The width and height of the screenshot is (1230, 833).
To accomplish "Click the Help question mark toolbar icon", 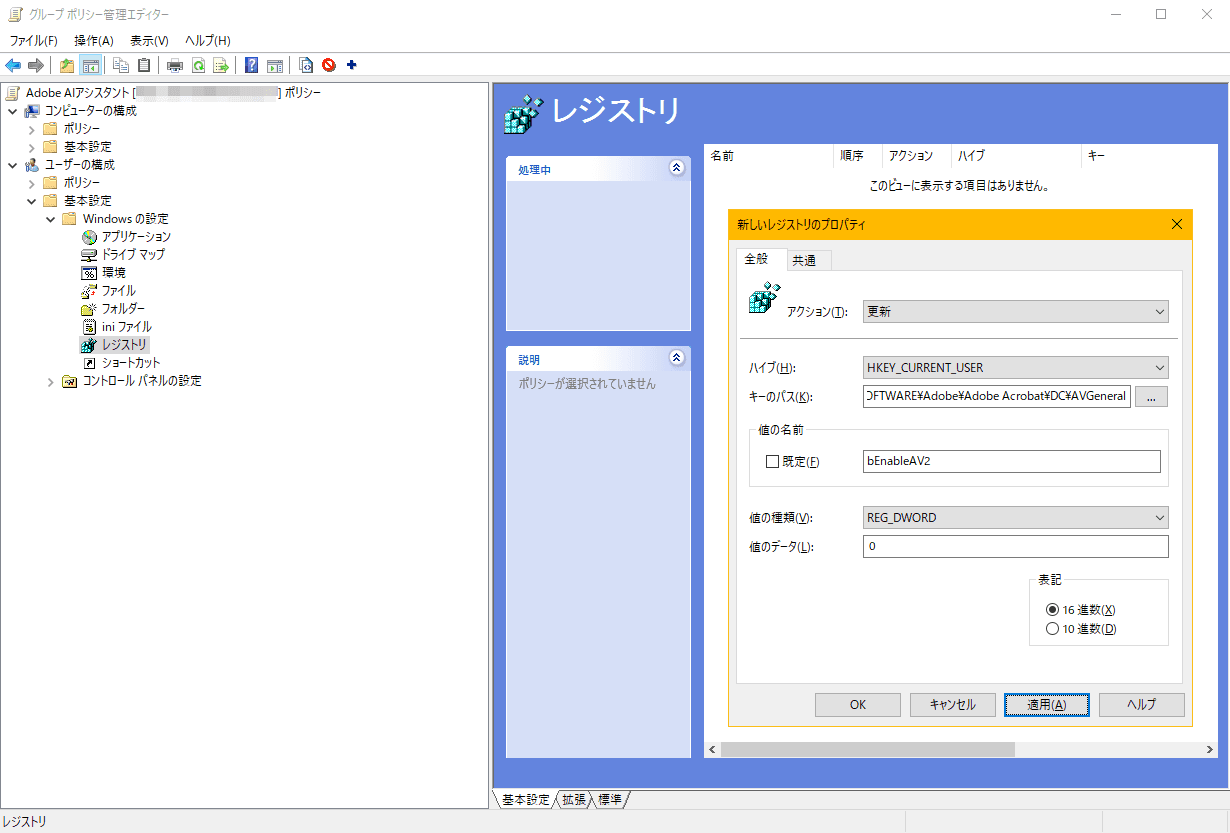I will [x=251, y=65].
